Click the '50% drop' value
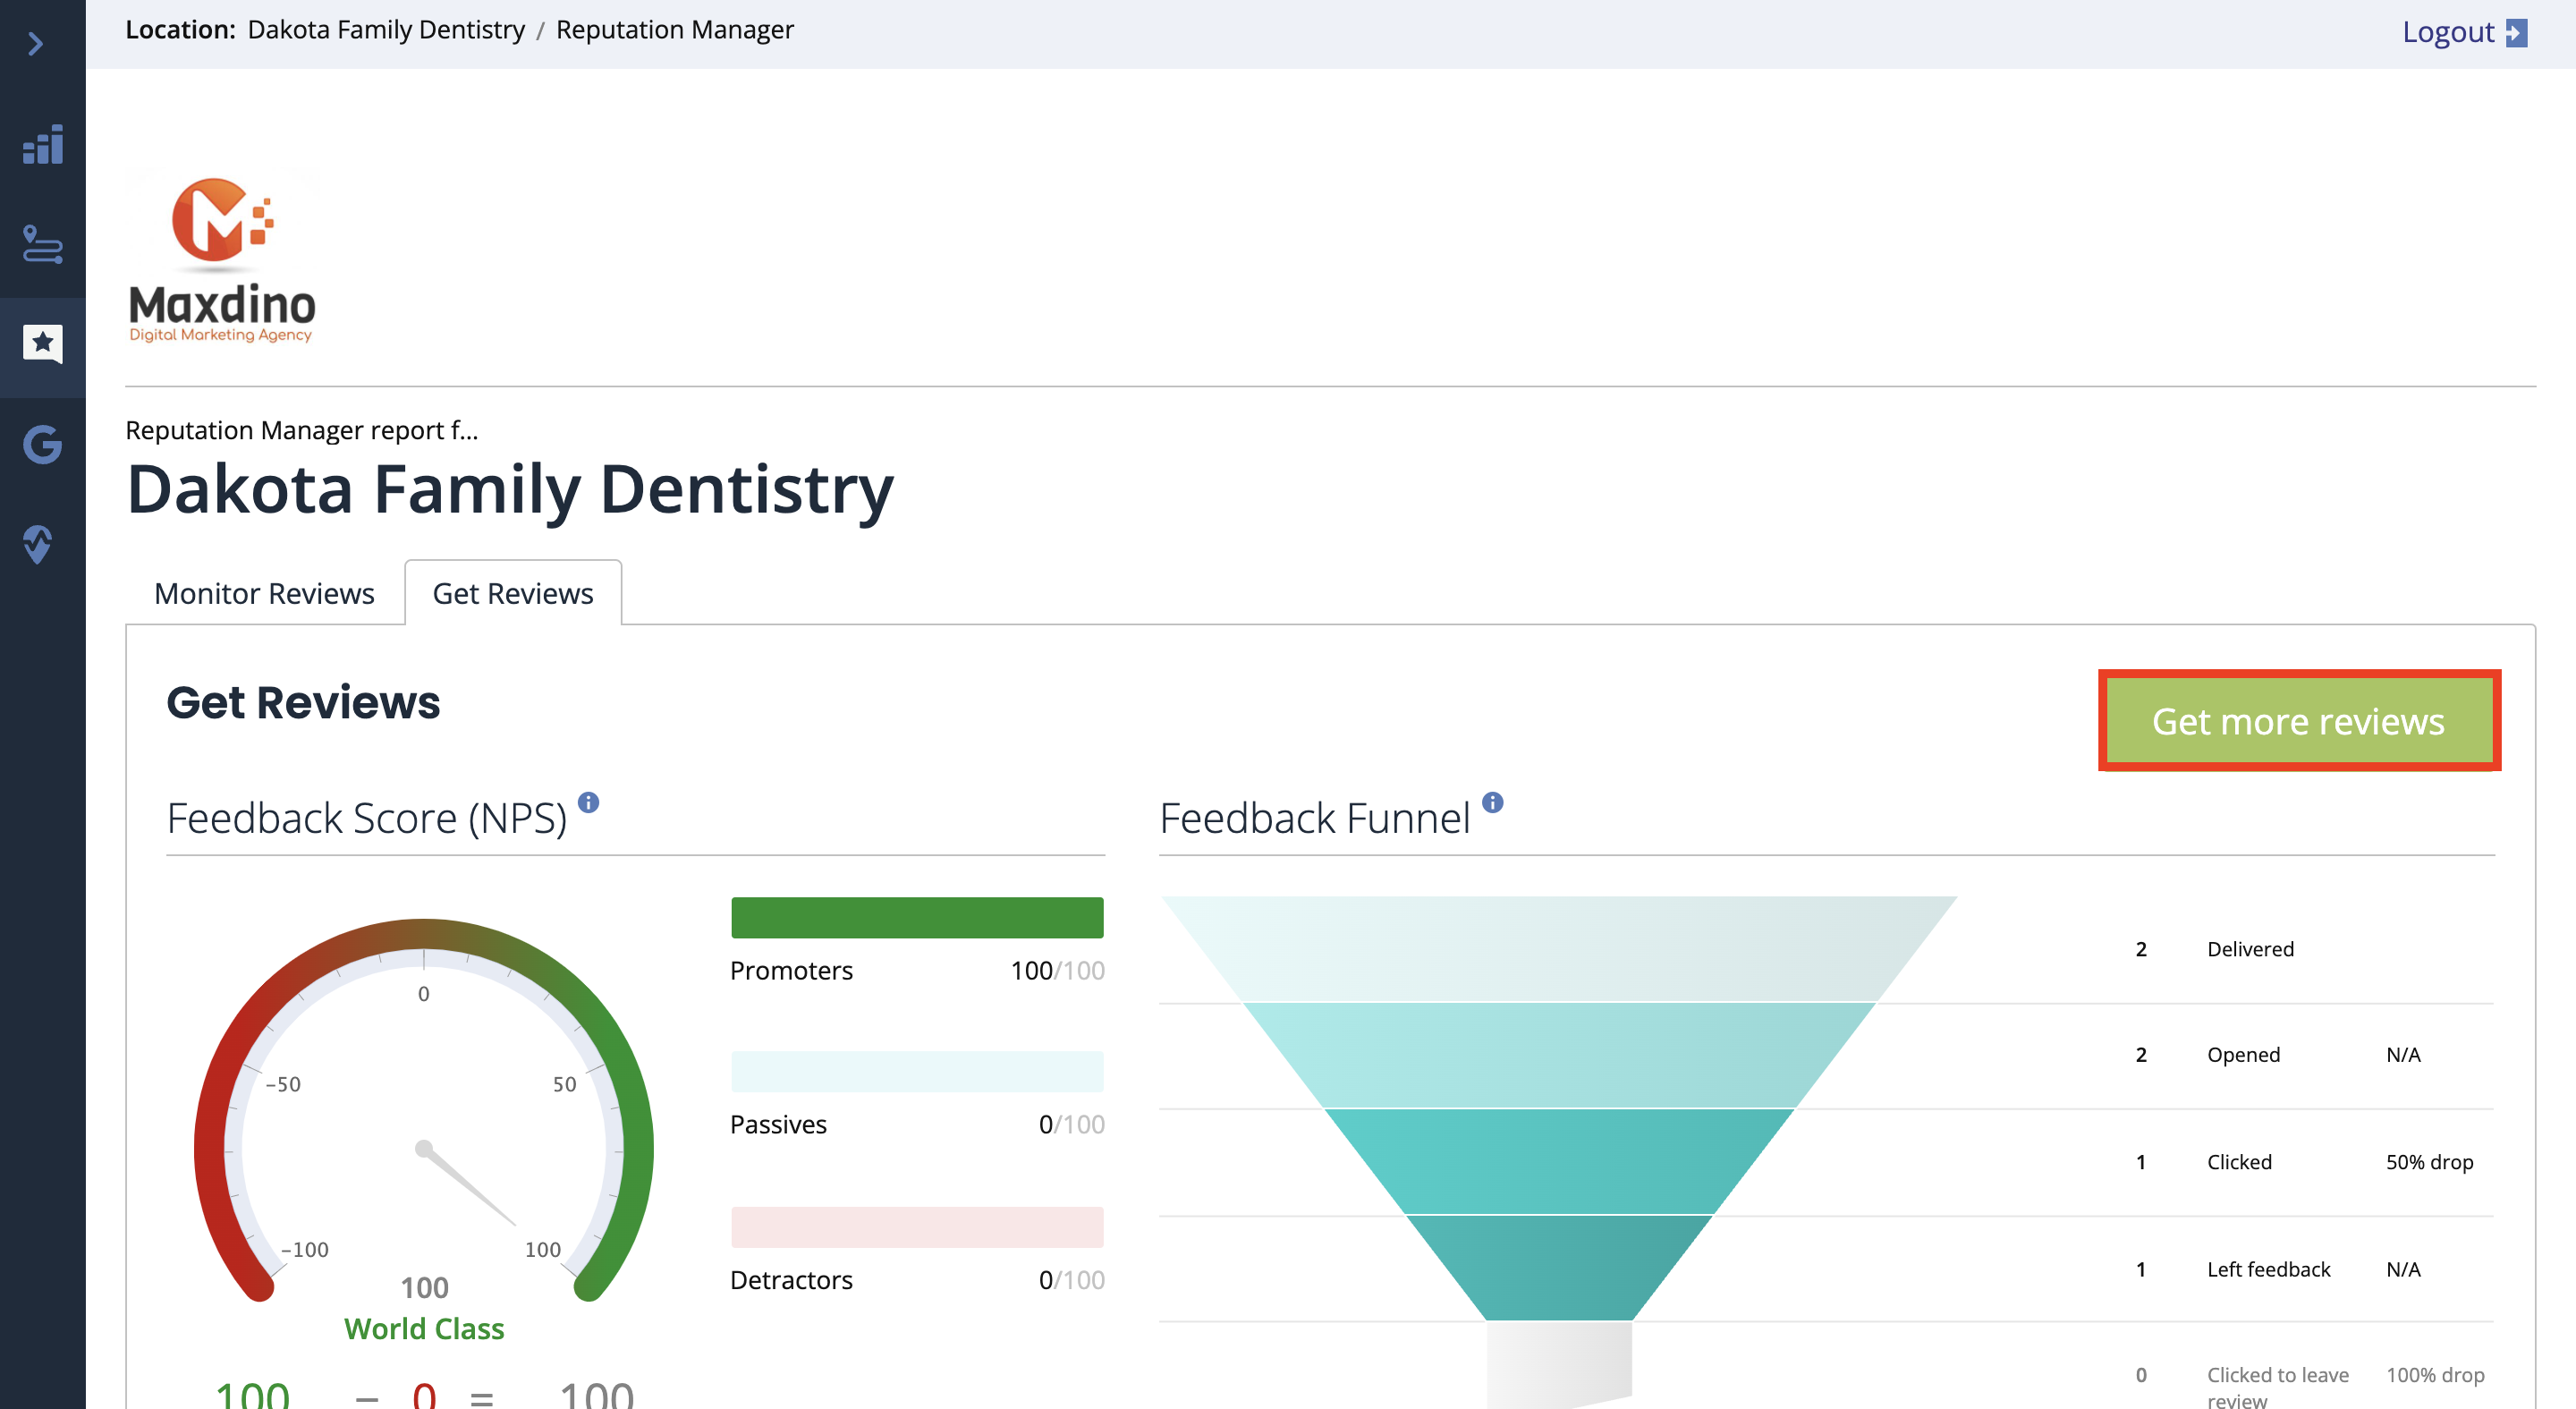Viewport: 2576px width, 1409px height. [2429, 1162]
